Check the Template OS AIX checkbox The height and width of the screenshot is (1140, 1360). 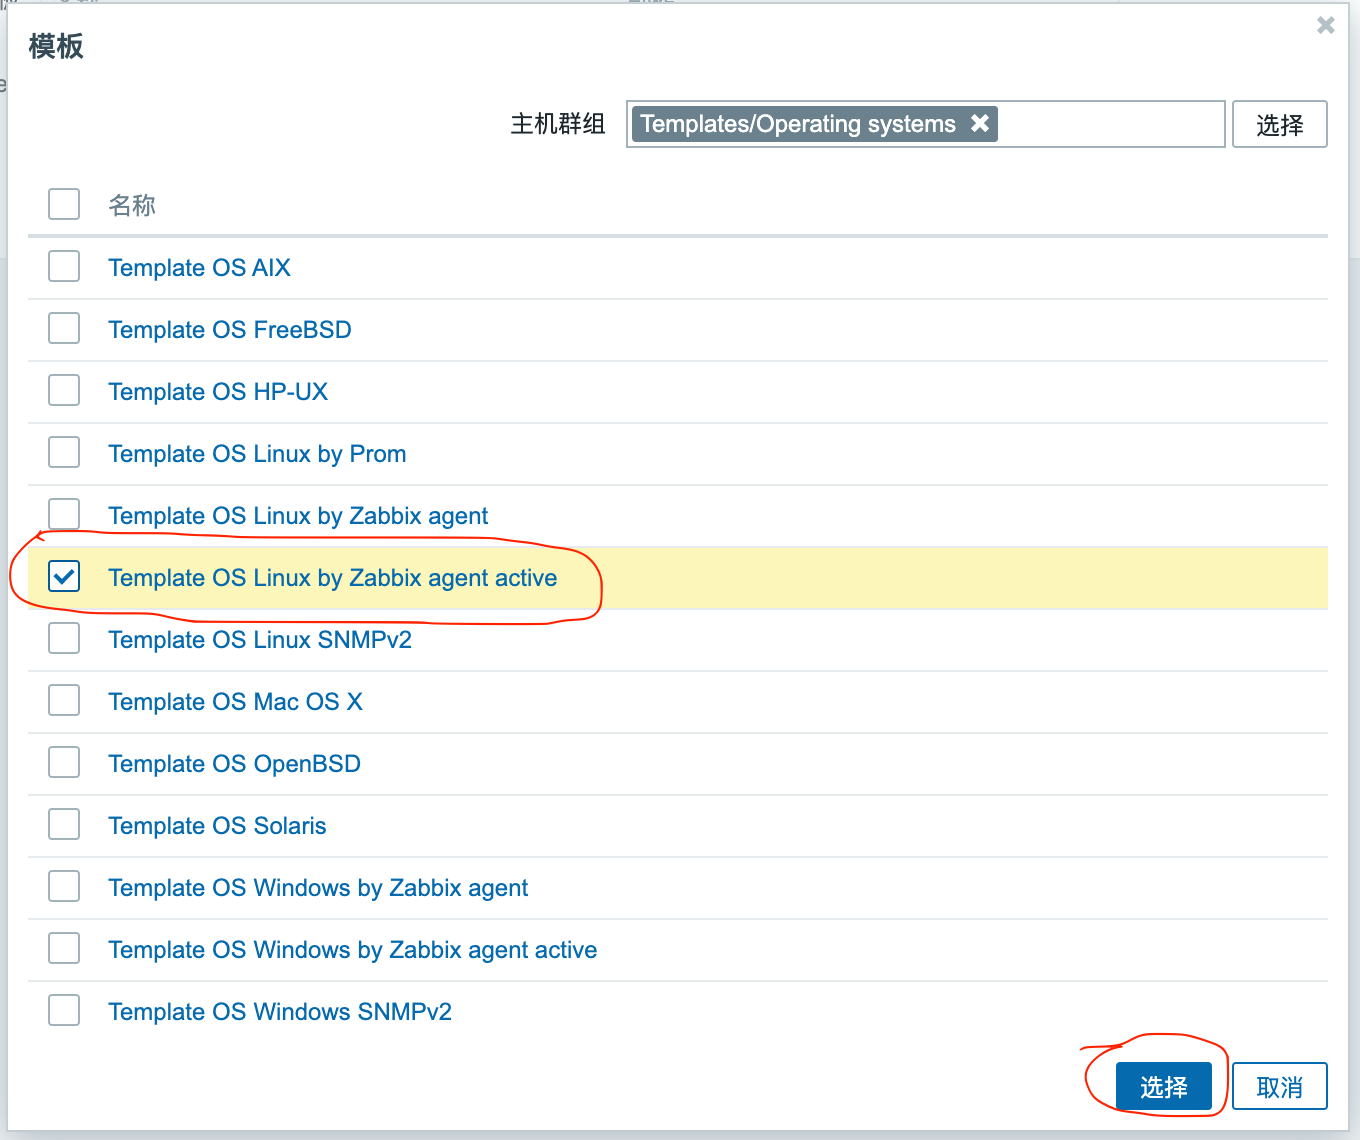pos(64,266)
